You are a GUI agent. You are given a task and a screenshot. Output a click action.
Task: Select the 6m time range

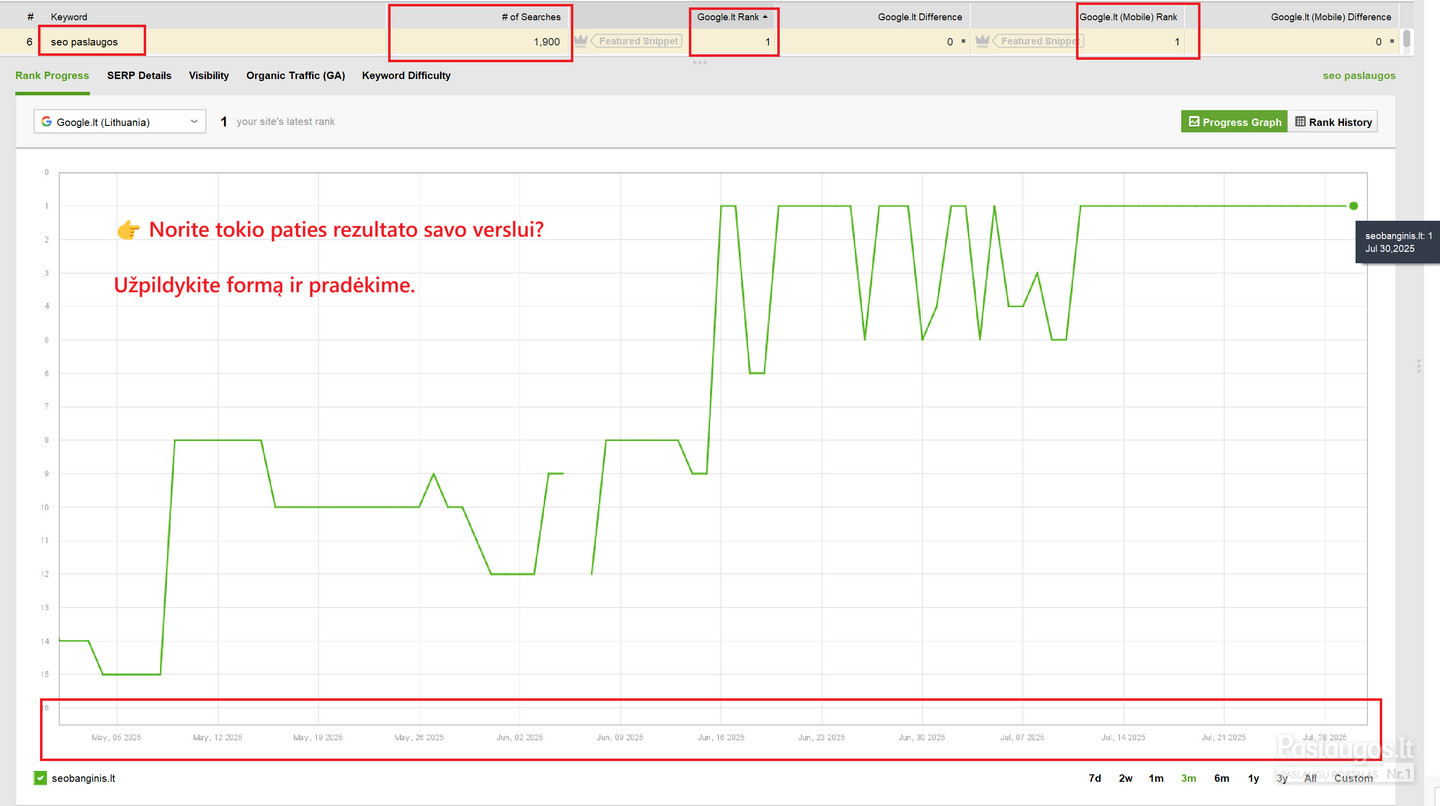(x=1221, y=778)
